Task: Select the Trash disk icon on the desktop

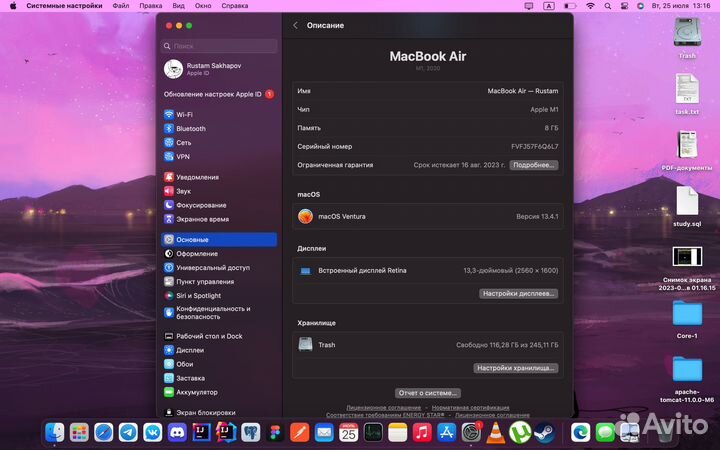Action: pyautogui.click(x=687, y=38)
